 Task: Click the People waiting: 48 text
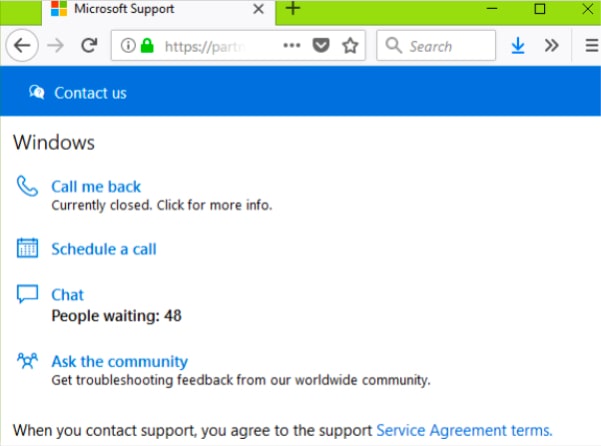[117, 316]
